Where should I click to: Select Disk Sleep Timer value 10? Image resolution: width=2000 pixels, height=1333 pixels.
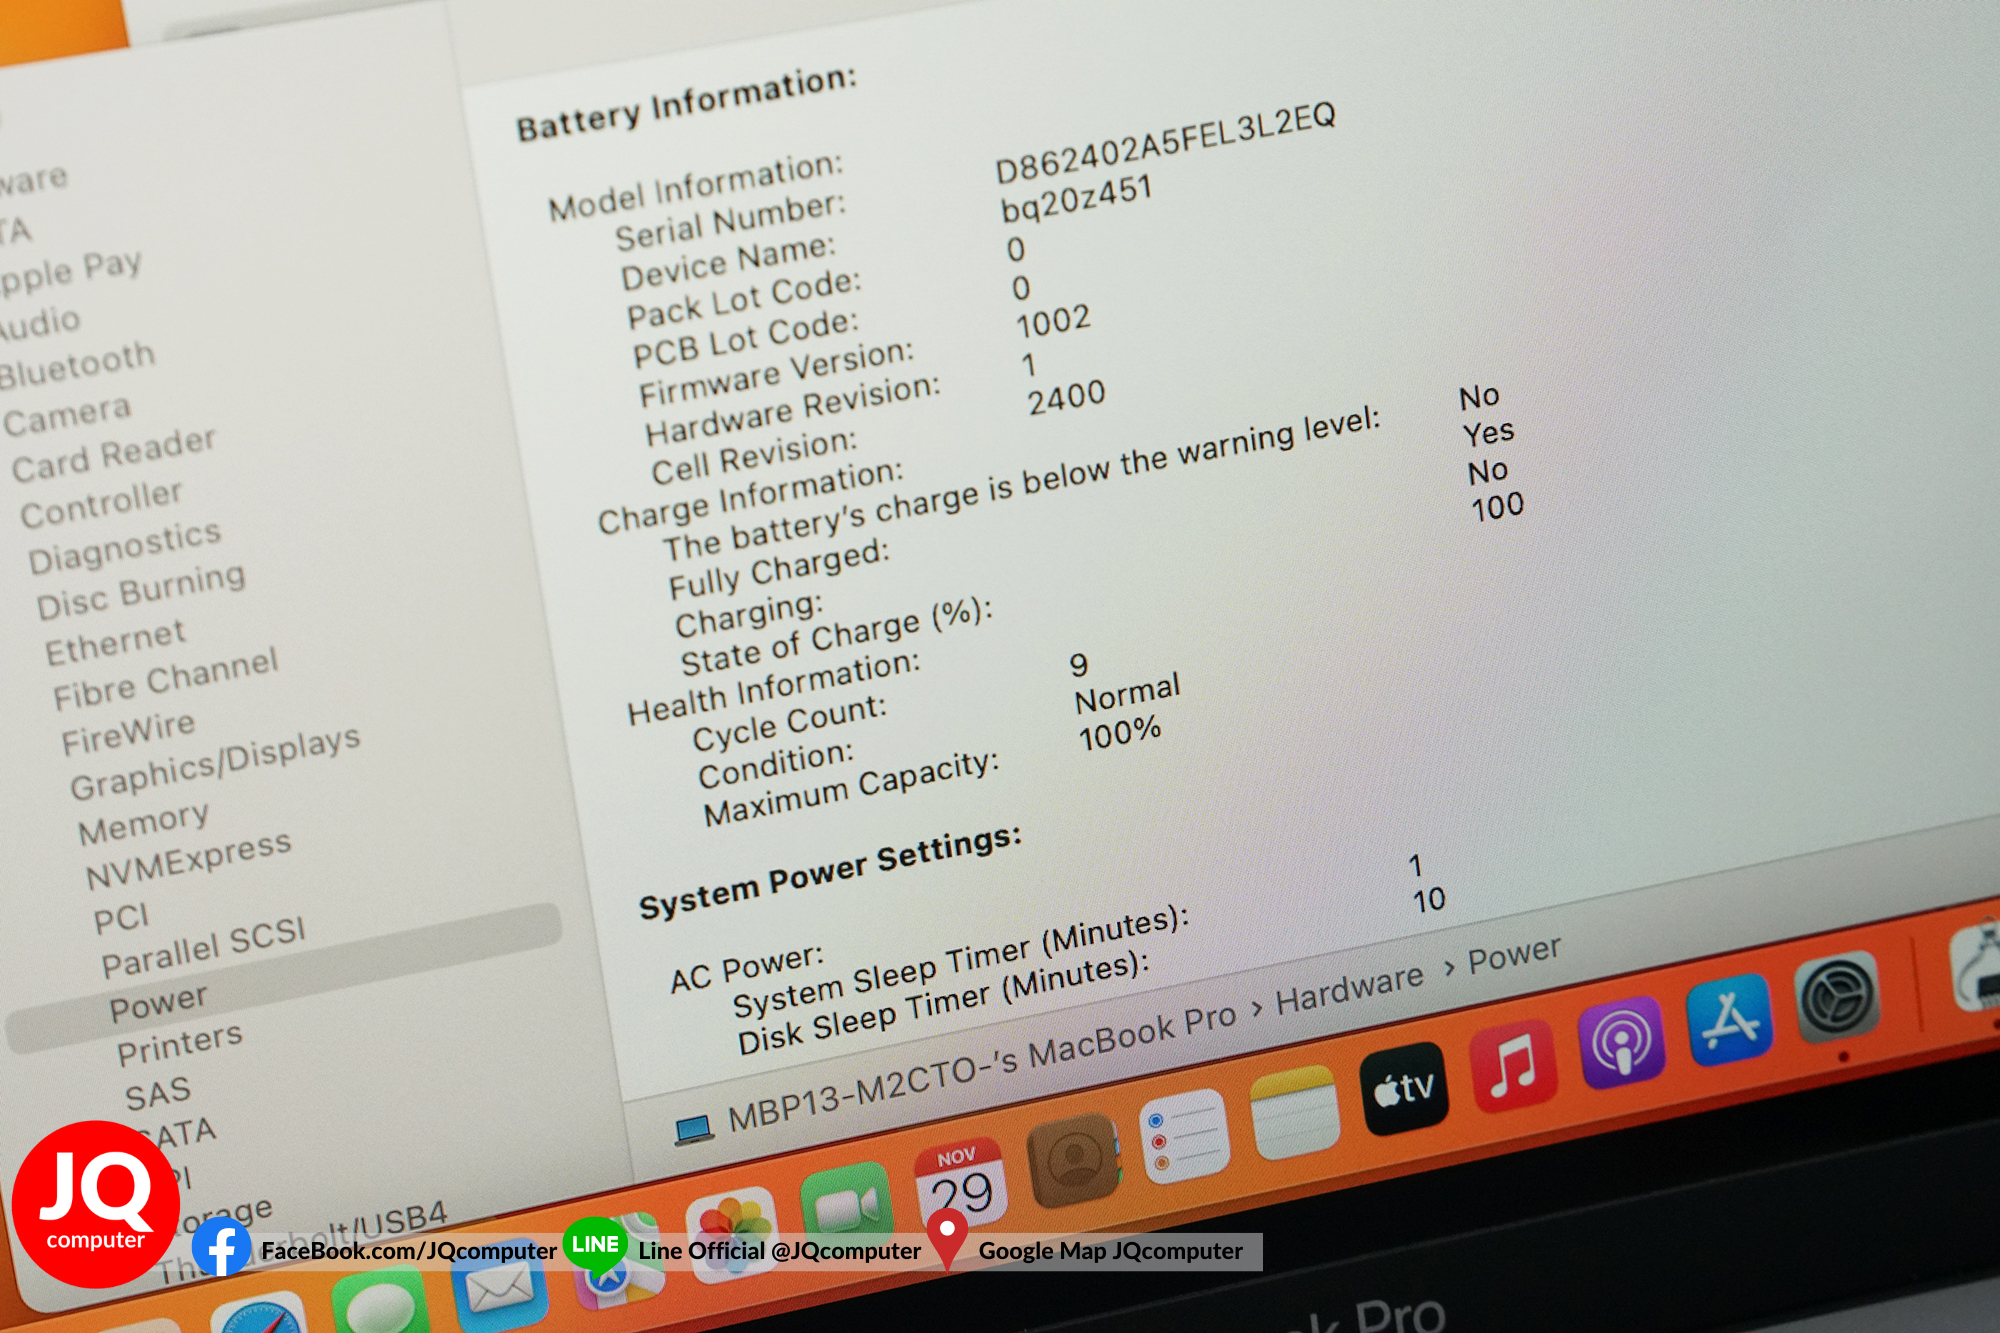click(x=1428, y=900)
